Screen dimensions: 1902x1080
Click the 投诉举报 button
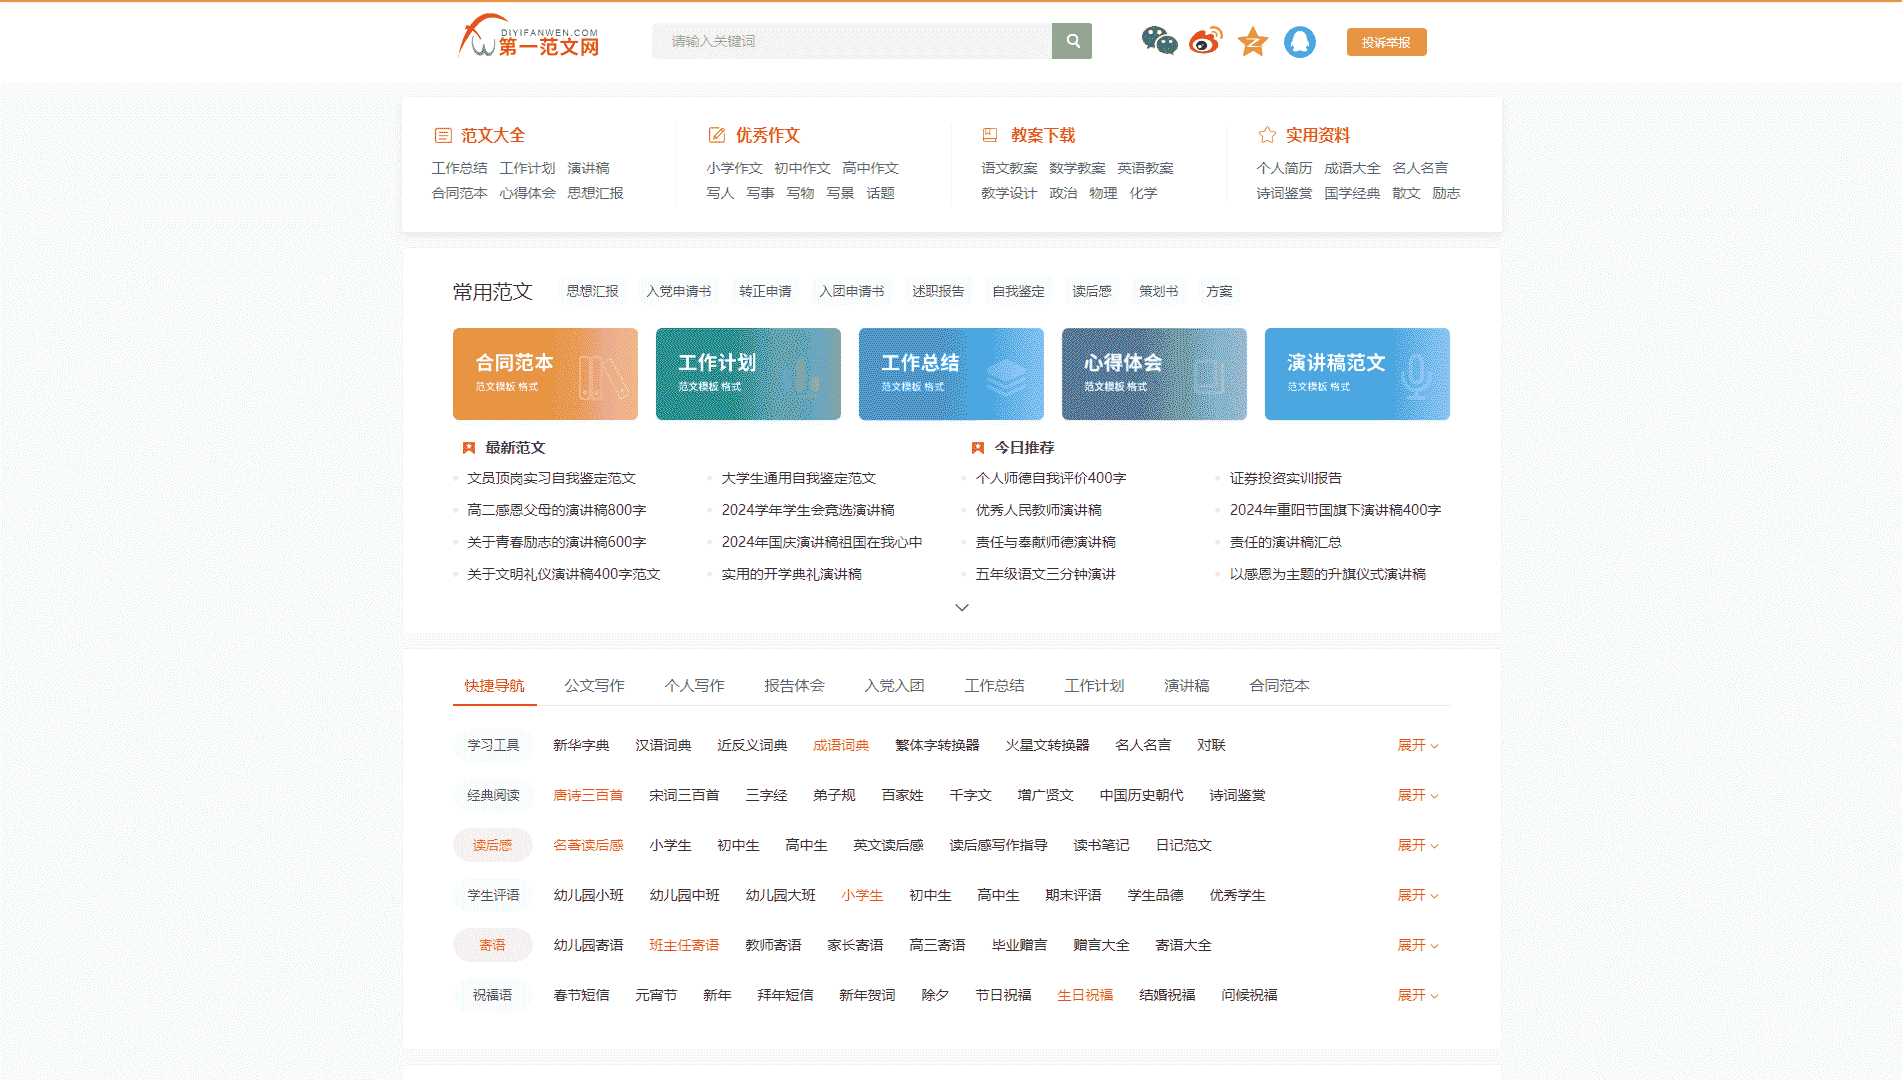[x=1386, y=42]
